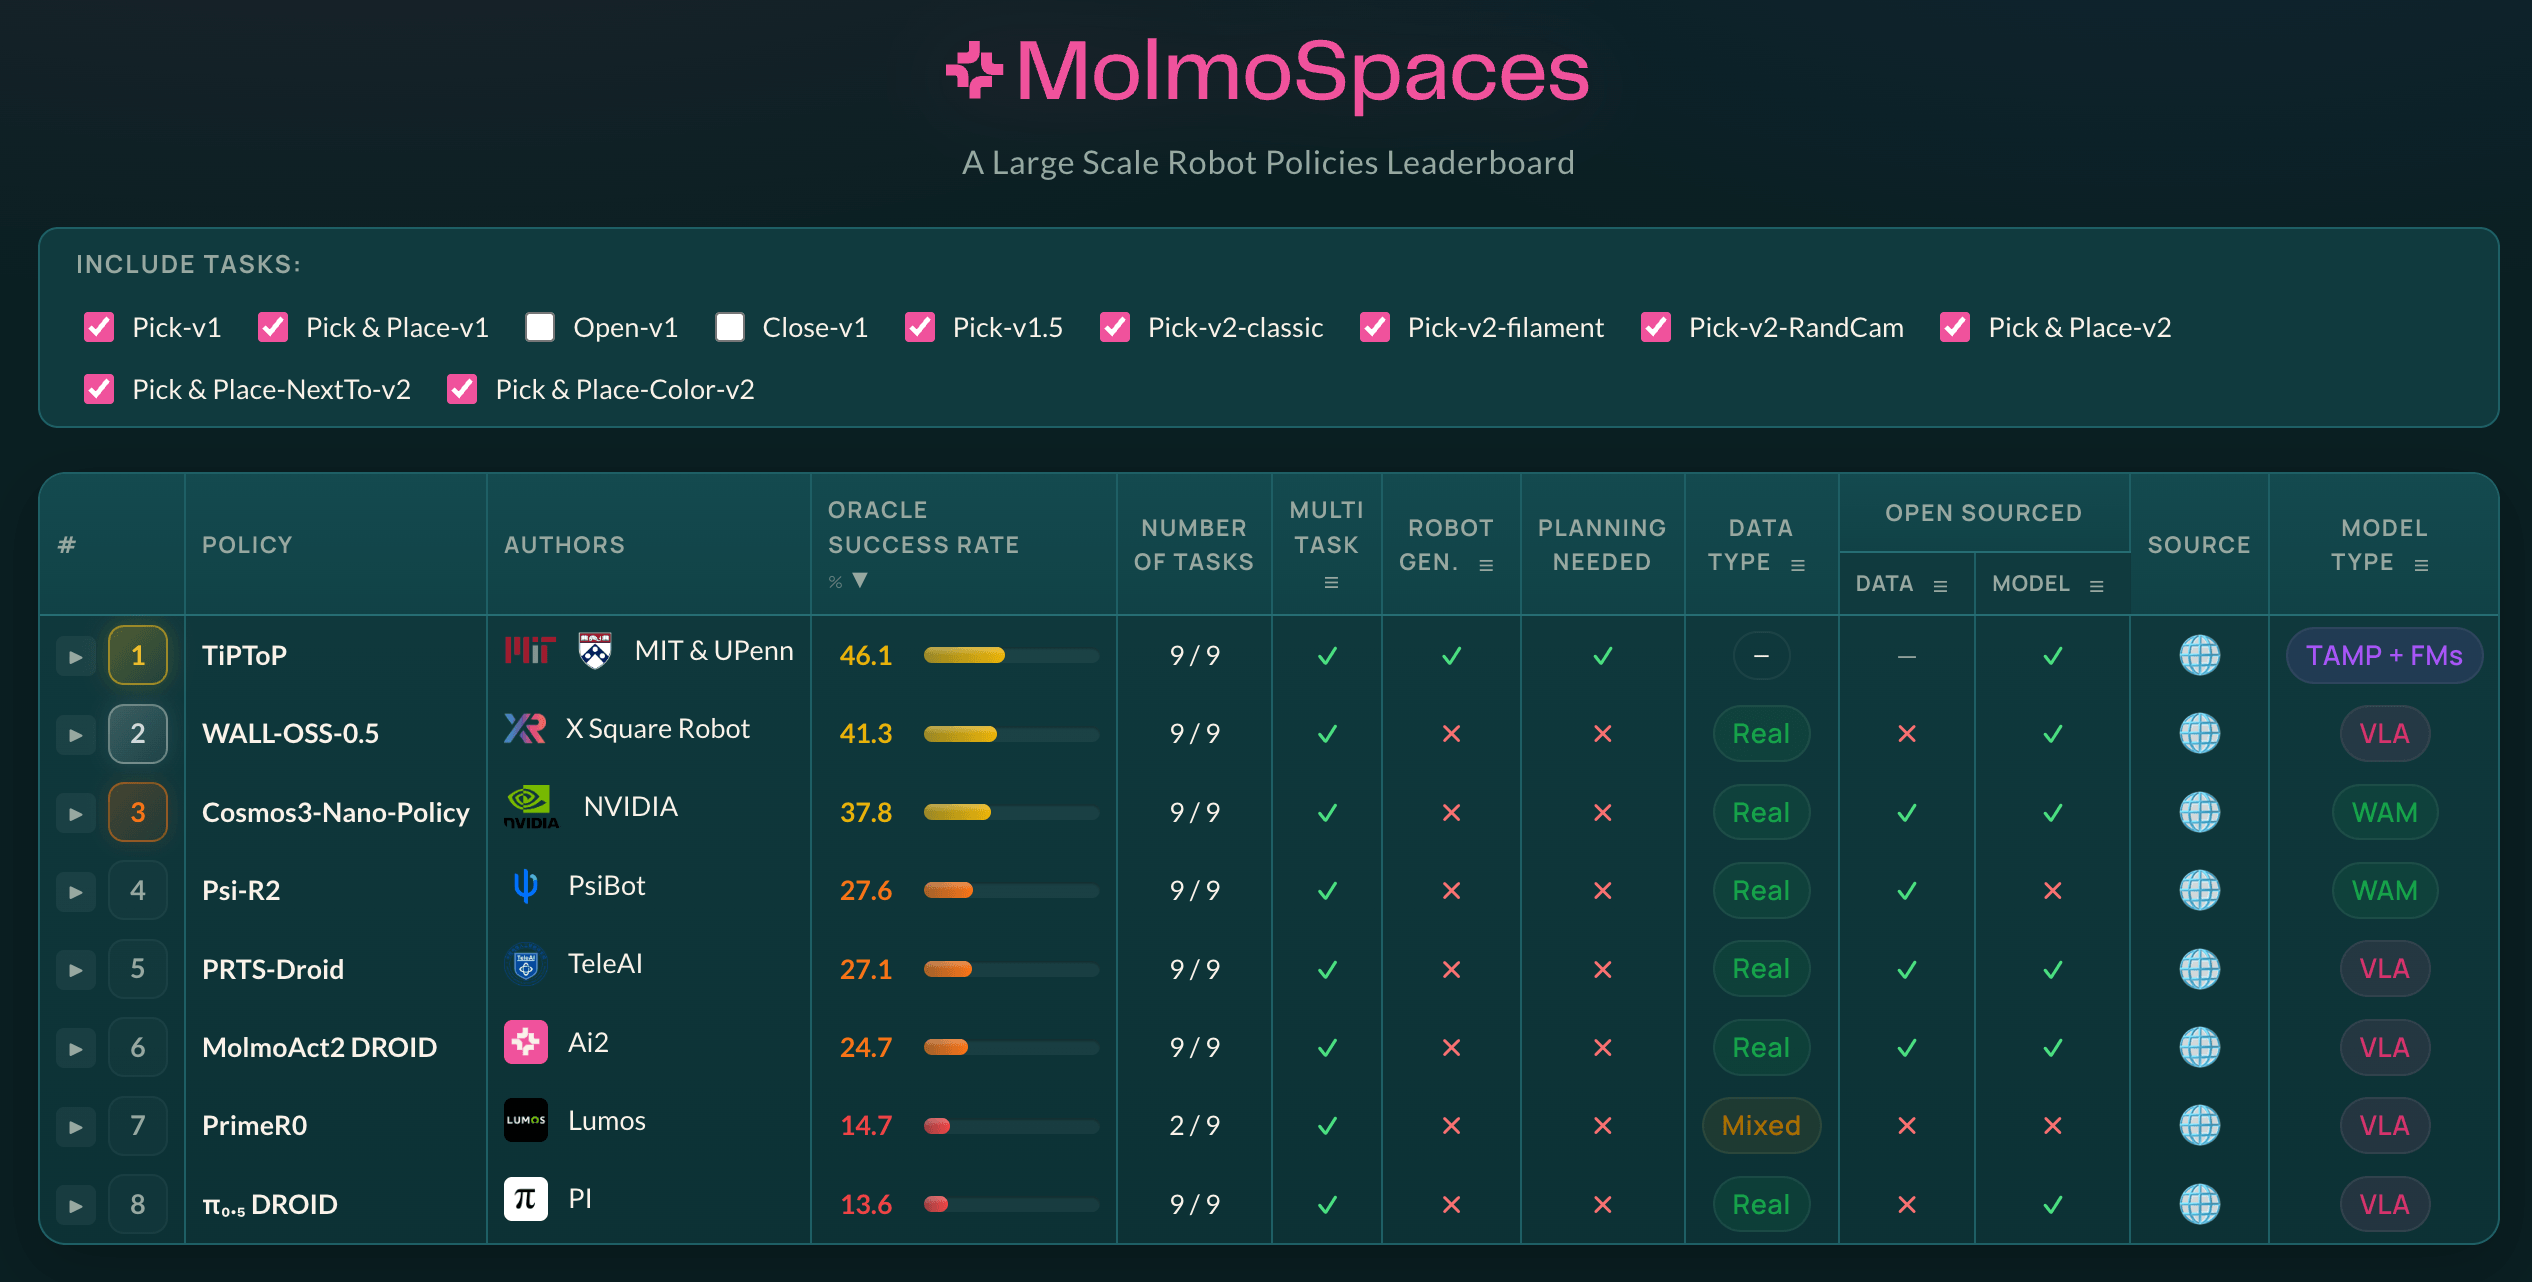Click the Planning Needed column header

1602,545
